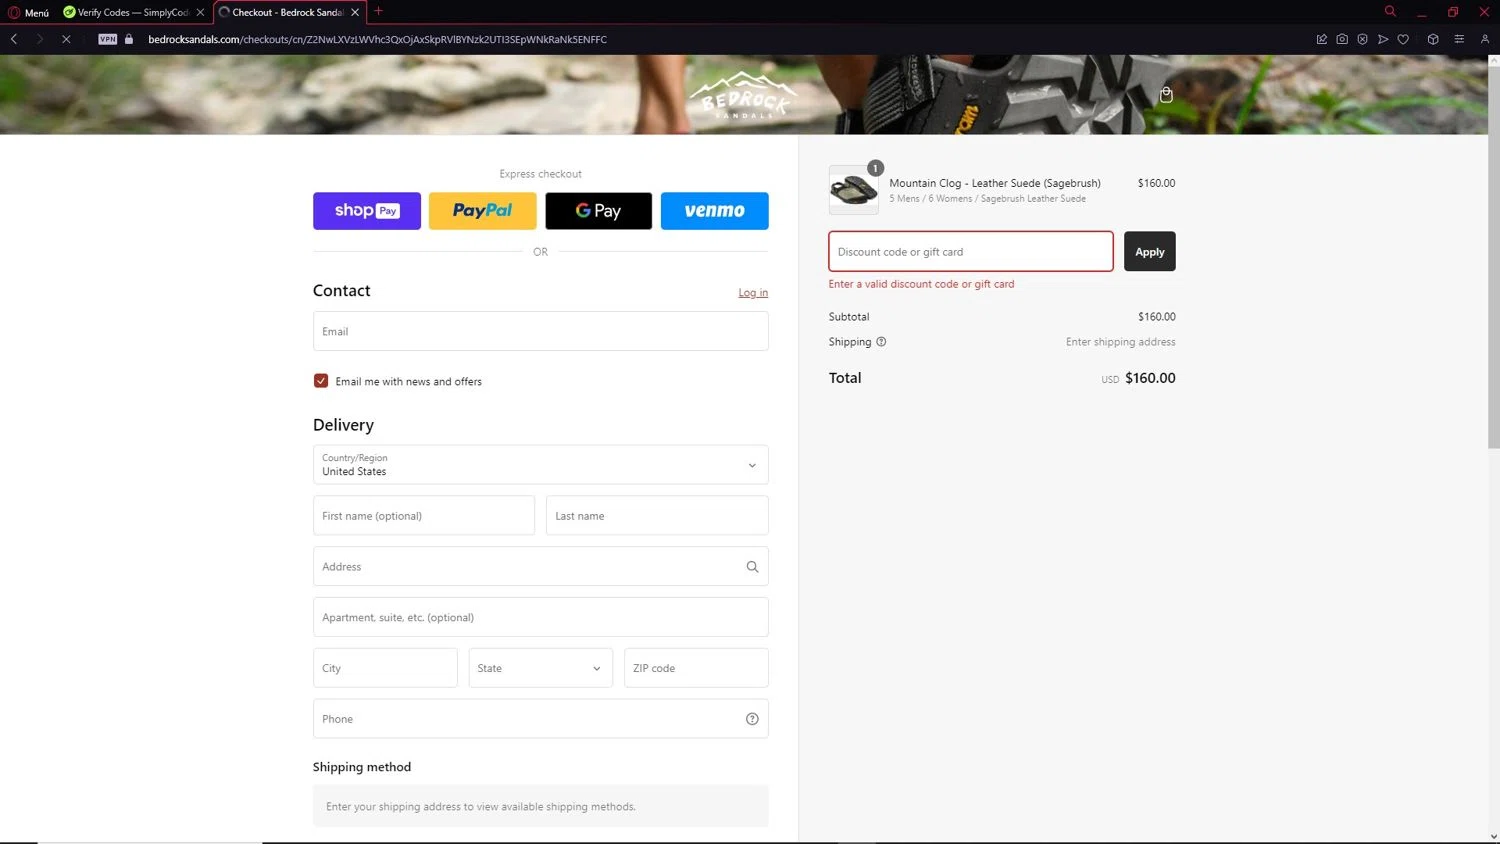The width and height of the screenshot is (1500, 844).
Task: Click the 'Contact' section heading
Action: [x=341, y=291]
